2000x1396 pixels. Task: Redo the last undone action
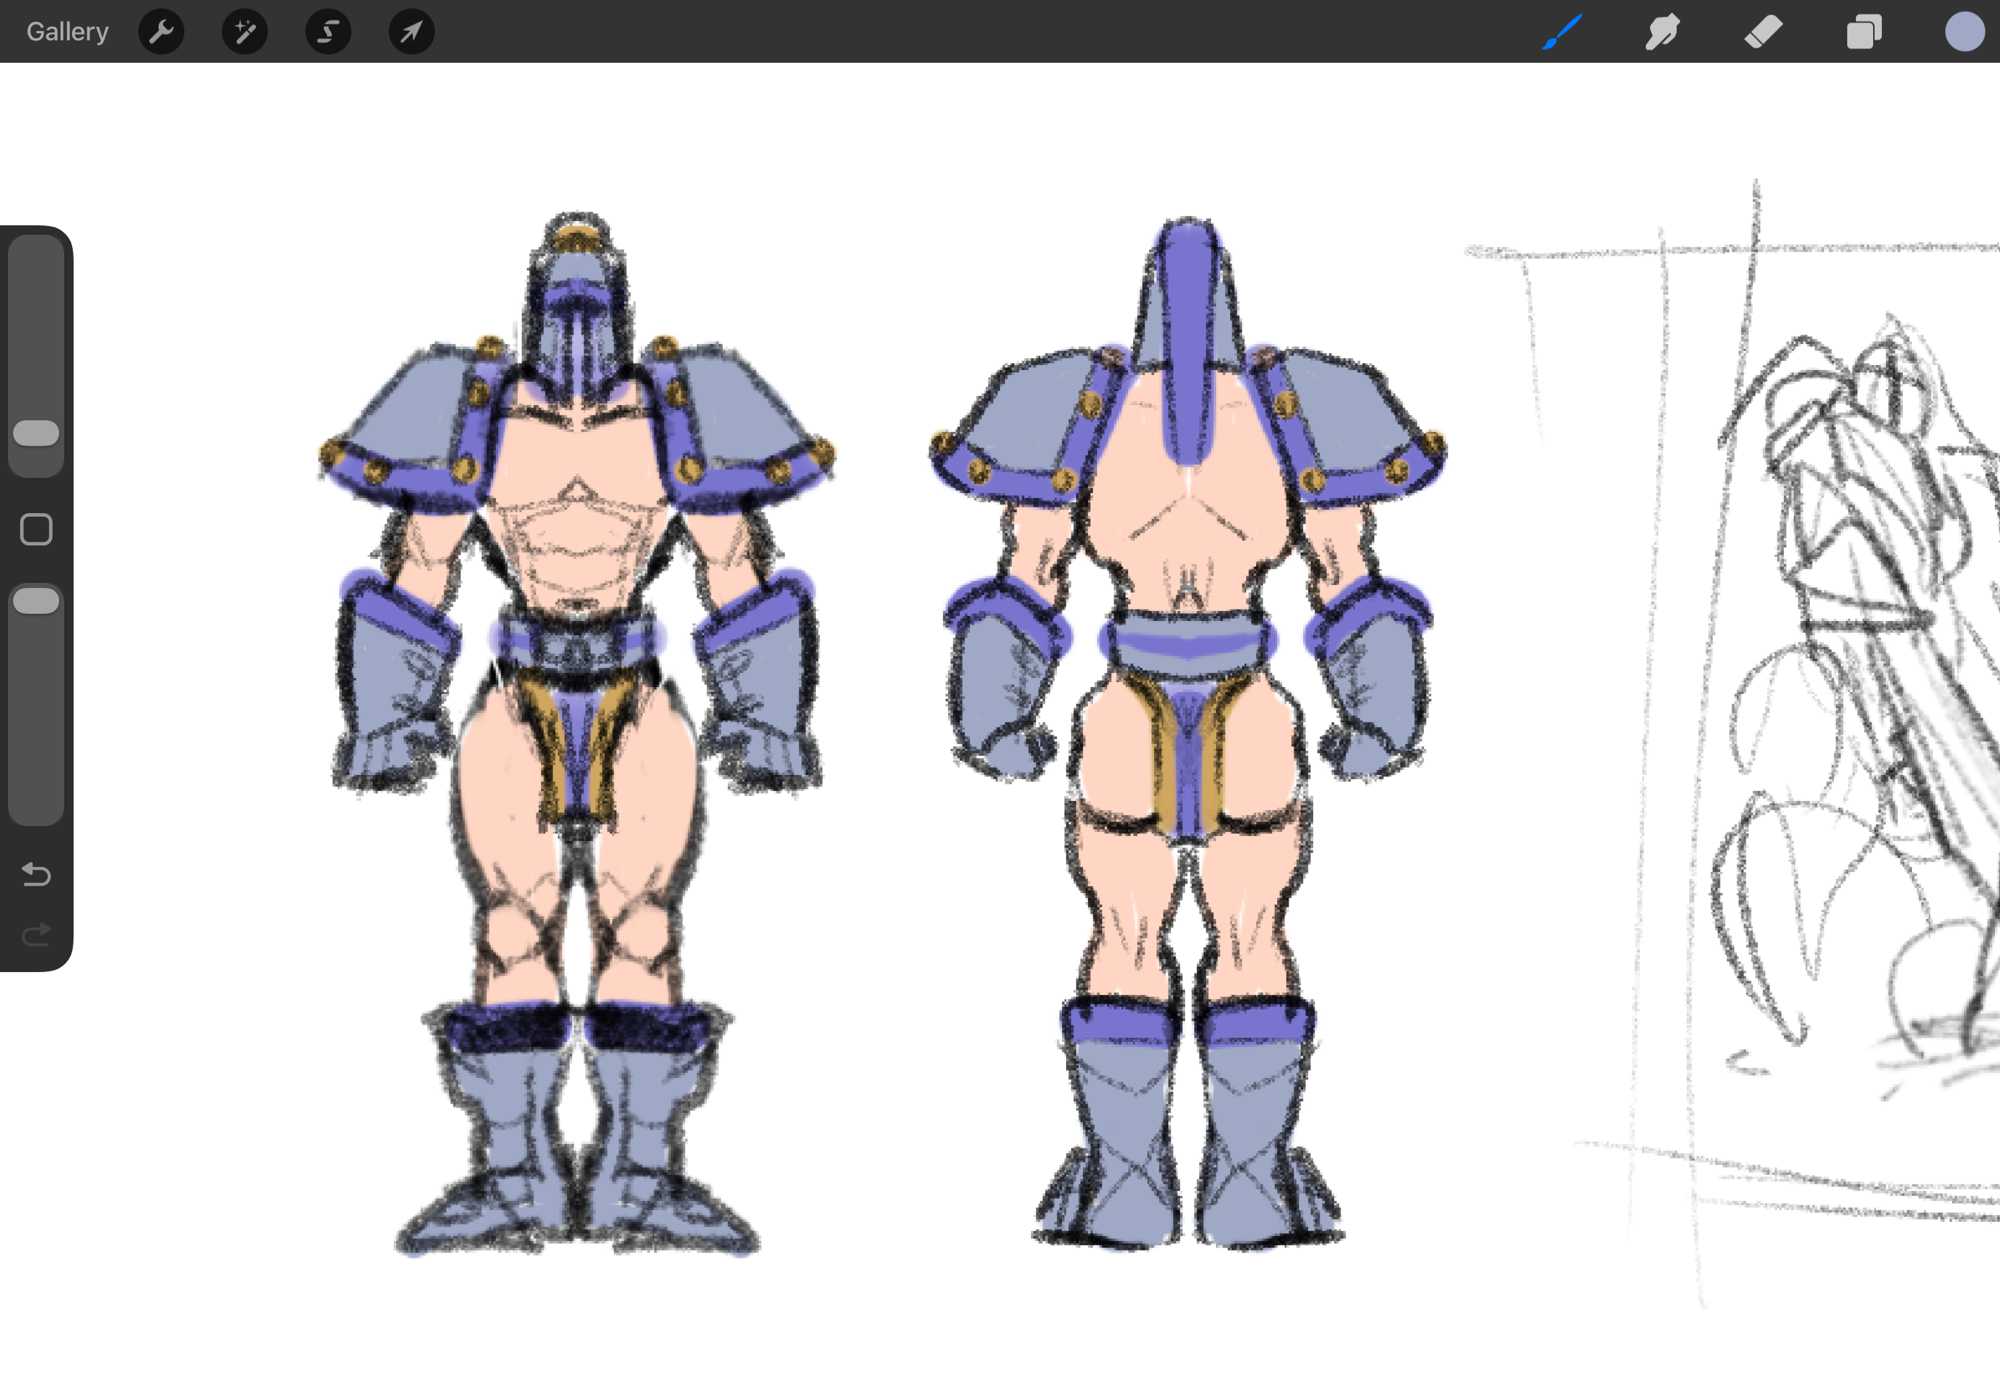[x=36, y=935]
